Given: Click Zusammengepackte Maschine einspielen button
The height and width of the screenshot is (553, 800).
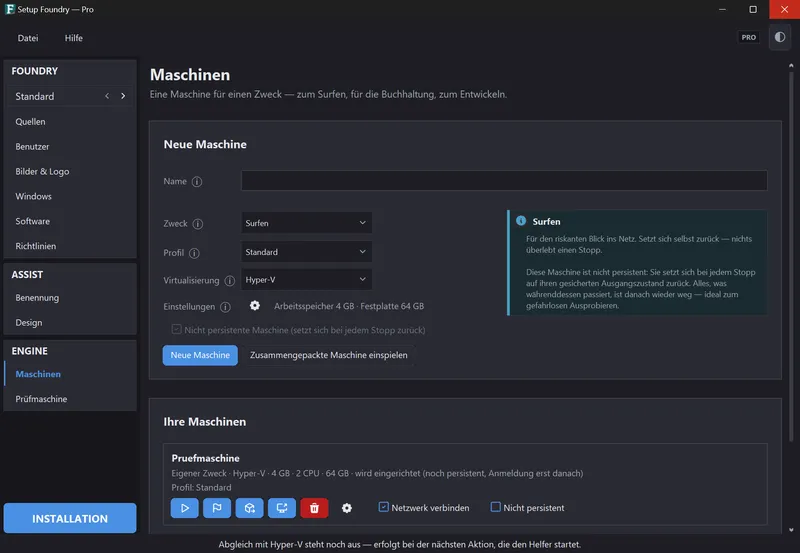Looking at the screenshot, I should (329, 355).
